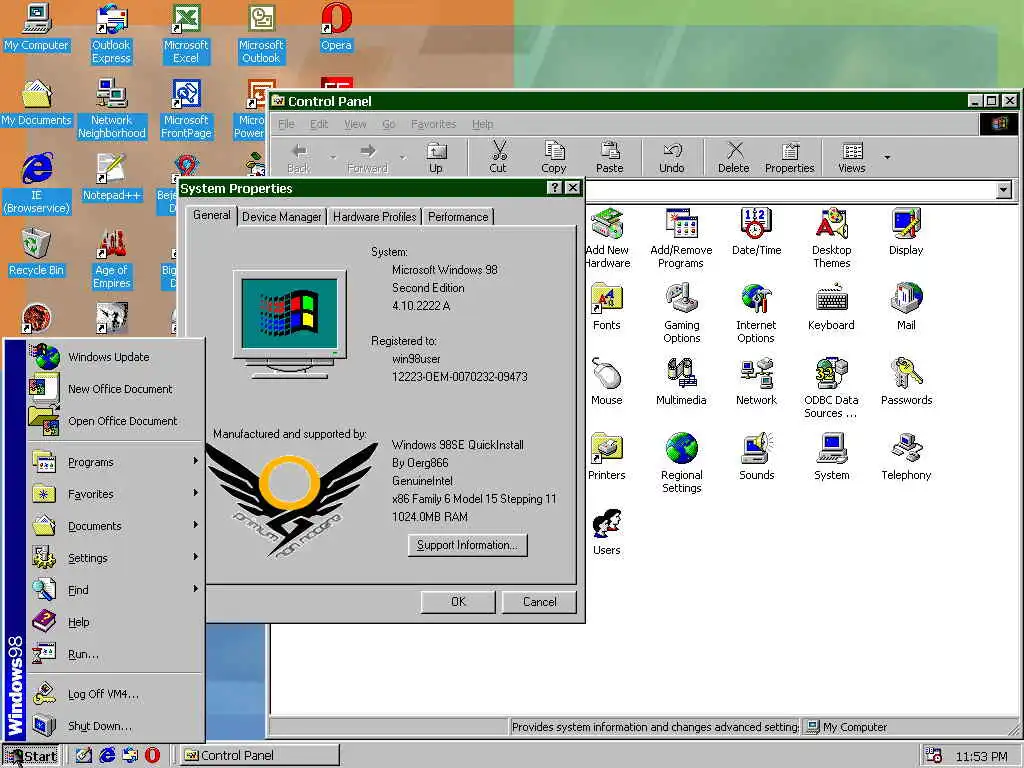Select the System icon in Control Panel
Image resolution: width=1024 pixels, height=768 pixels.
pyautogui.click(x=831, y=457)
